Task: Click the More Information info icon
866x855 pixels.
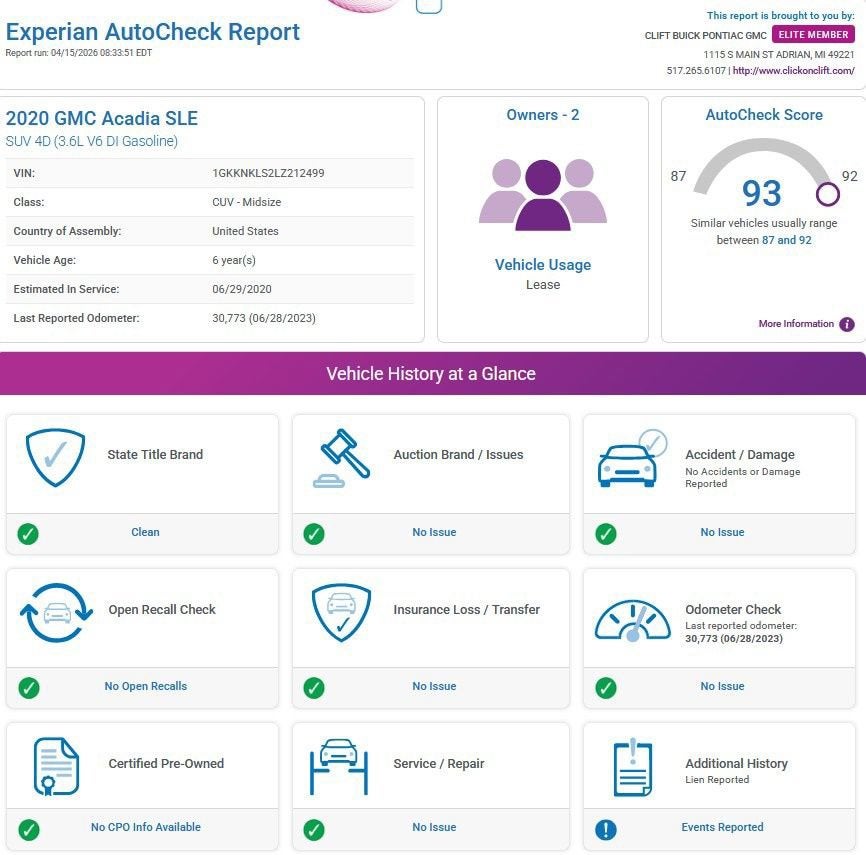Action: (847, 324)
